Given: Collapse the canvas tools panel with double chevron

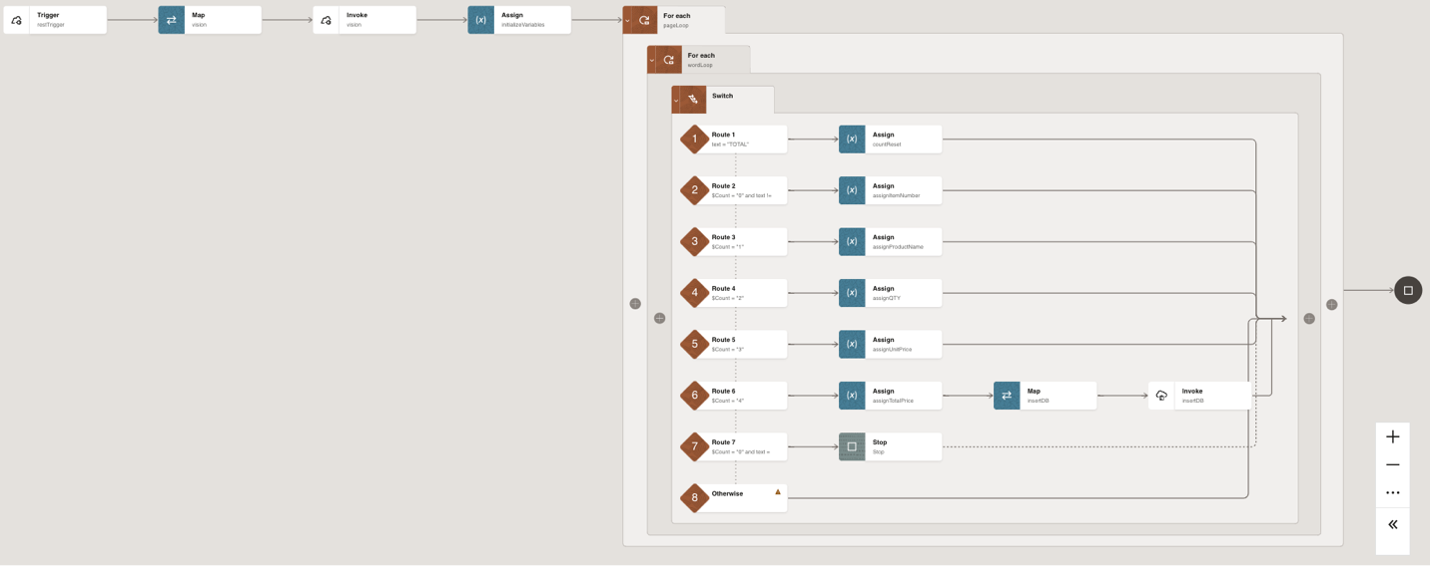Looking at the screenshot, I should [1392, 524].
